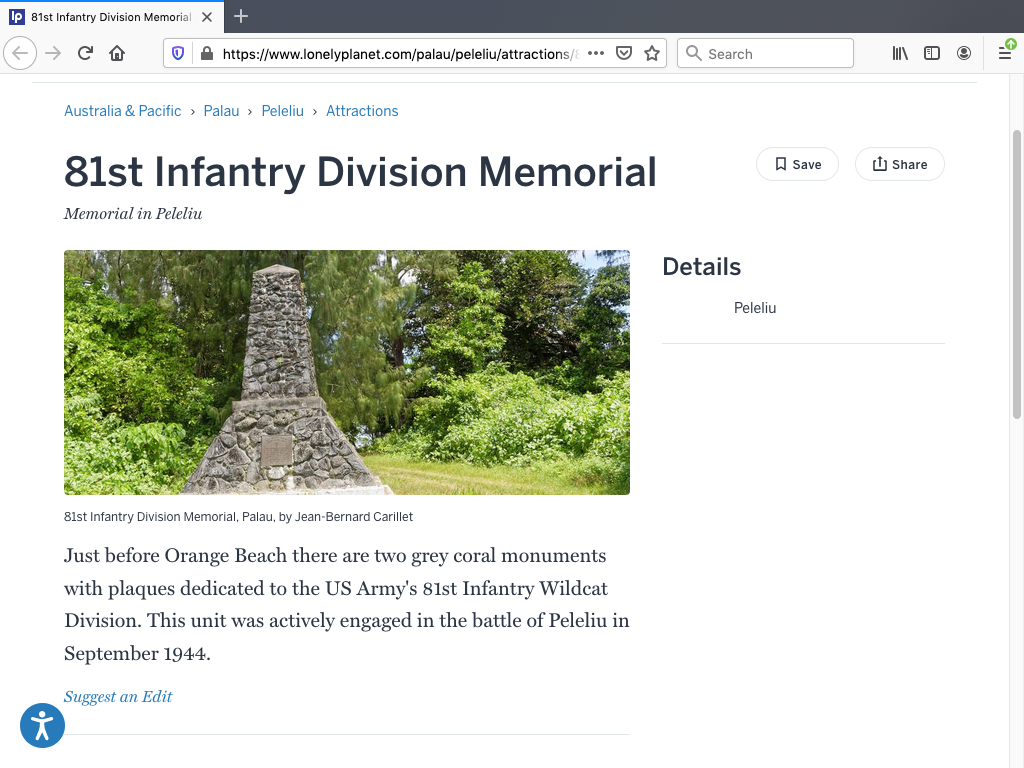The width and height of the screenshot is (1024, 768).
Task: Open a new tab with plus button
Action: click(x=241, y=16)
